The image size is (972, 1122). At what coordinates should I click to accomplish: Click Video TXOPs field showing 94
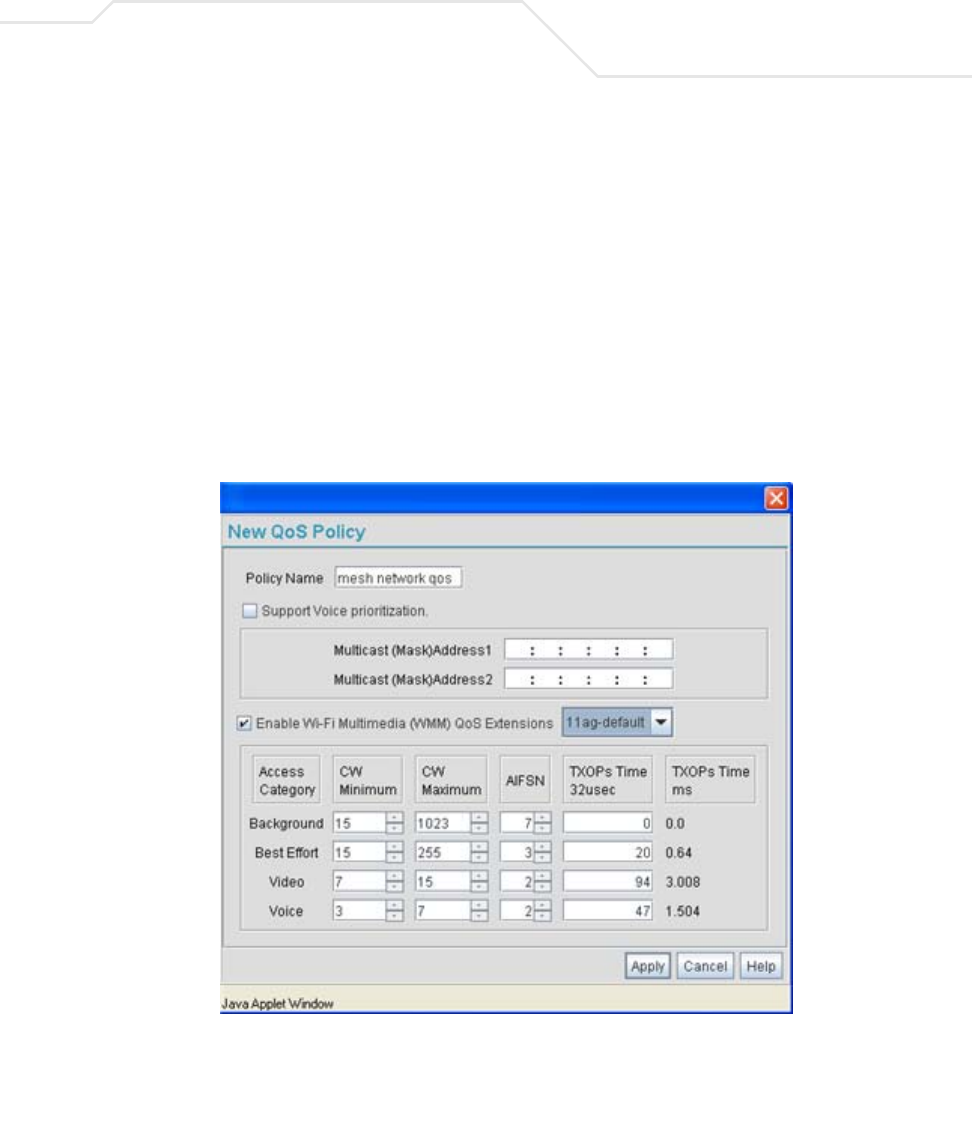[607, 882]
